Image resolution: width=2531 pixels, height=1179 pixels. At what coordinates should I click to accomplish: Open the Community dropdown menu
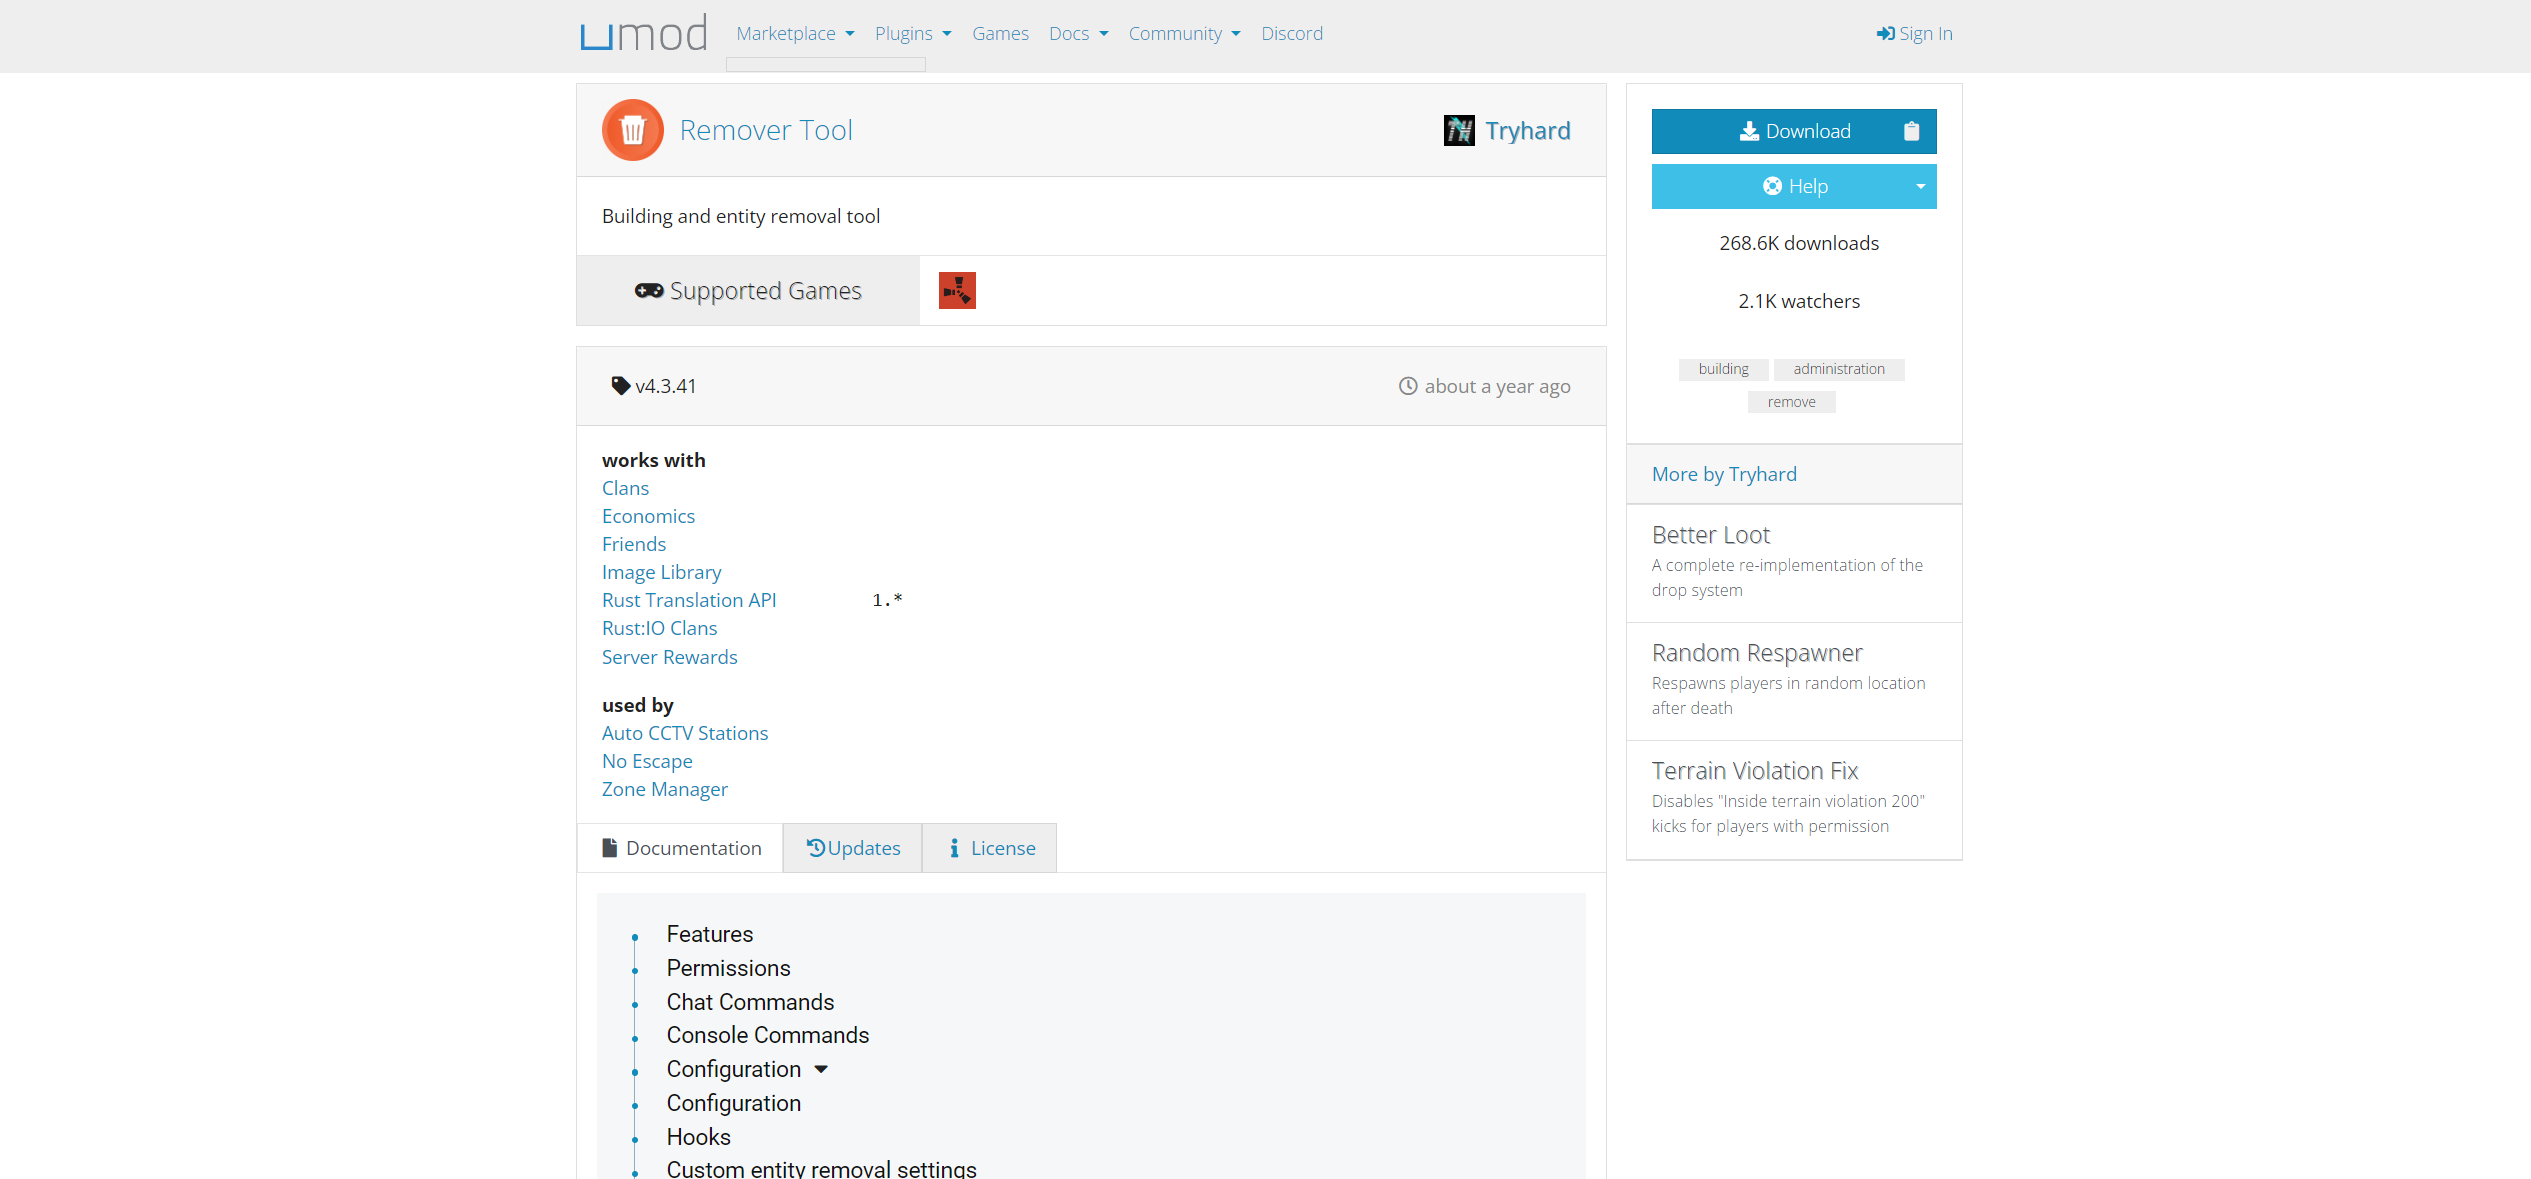[1184, 34]
